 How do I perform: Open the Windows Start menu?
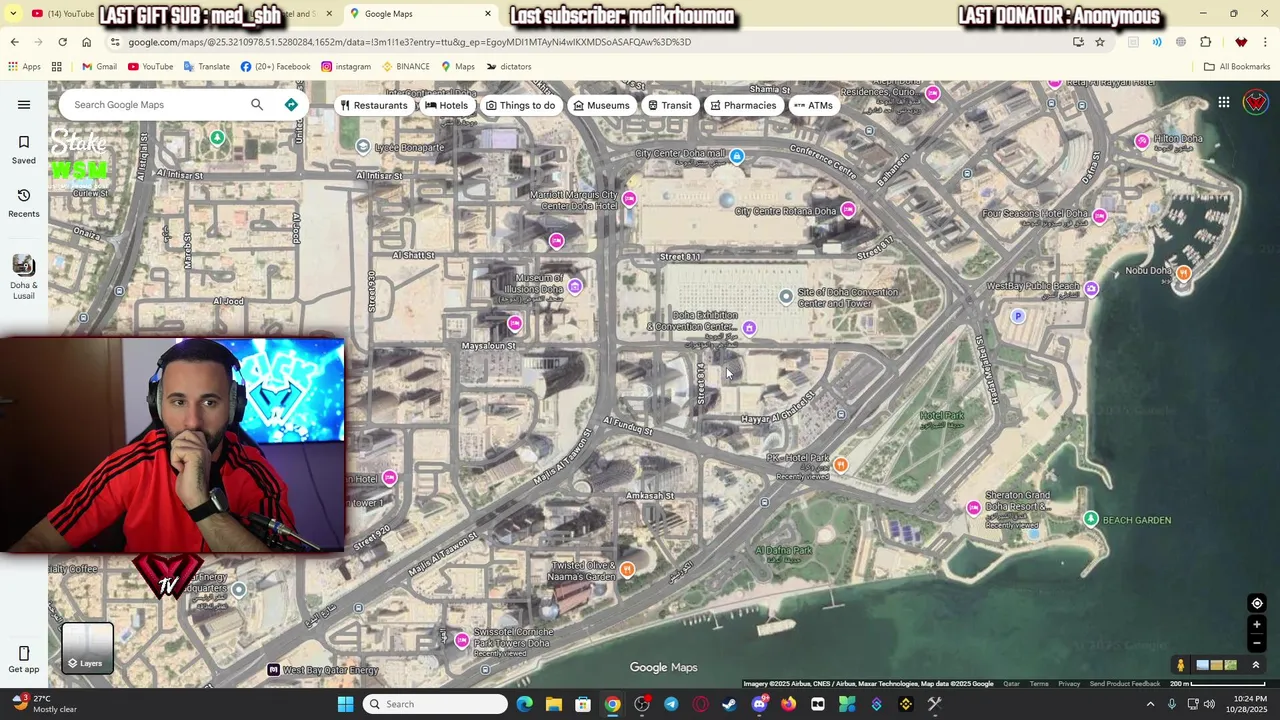click(x=345, y=704)
